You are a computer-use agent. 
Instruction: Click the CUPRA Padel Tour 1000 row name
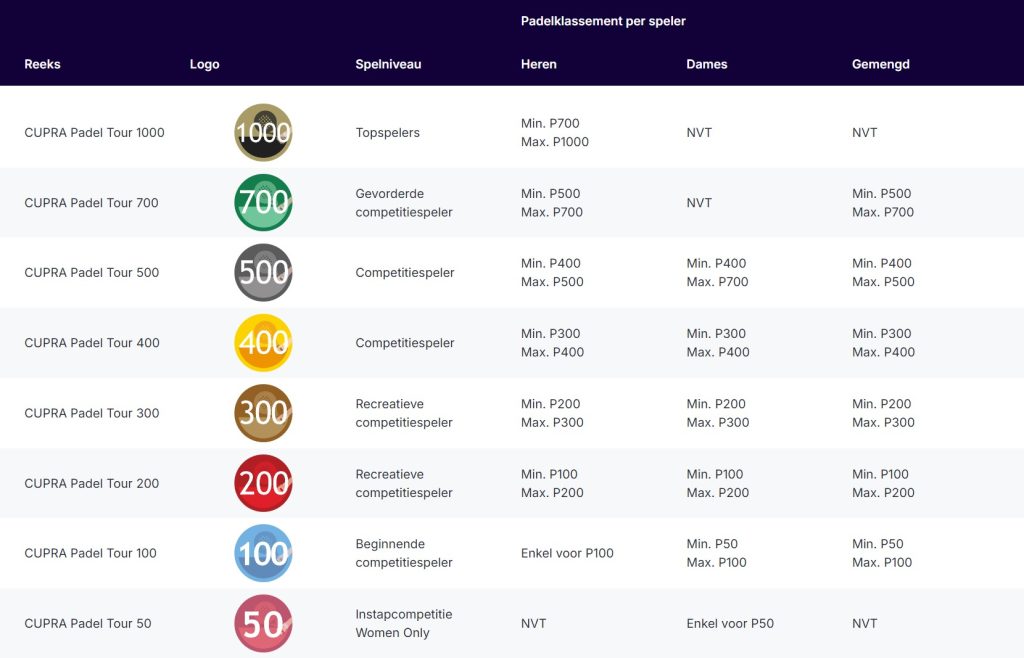(x=94, y=133)
